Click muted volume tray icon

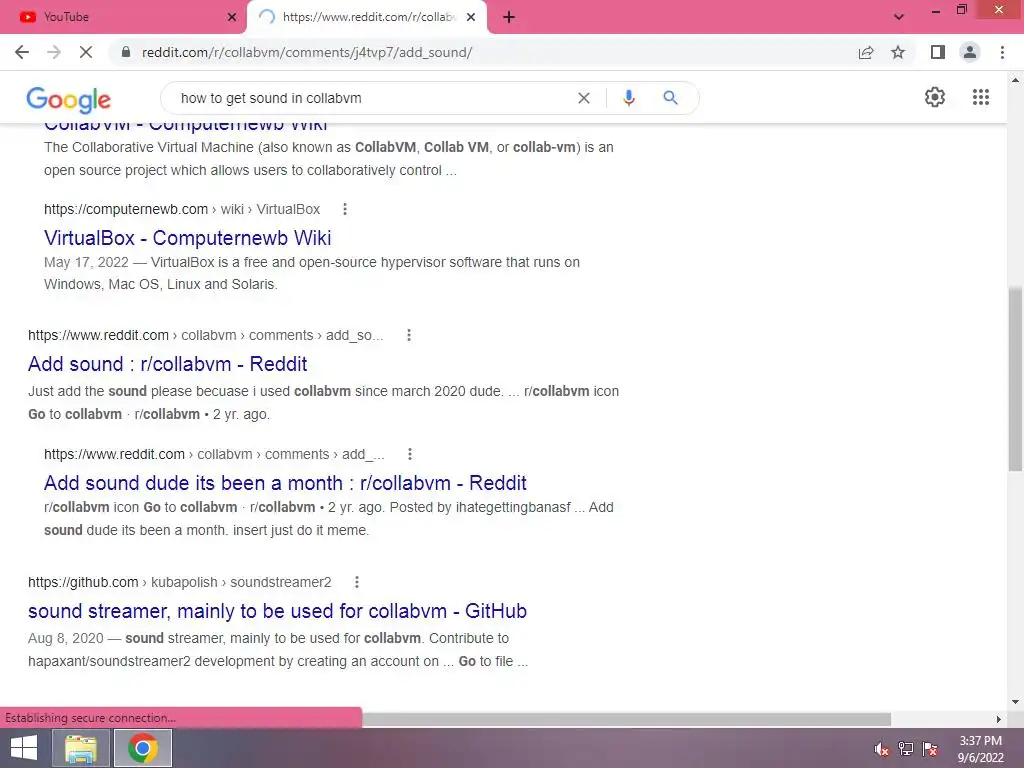click(x=881, y=749)
